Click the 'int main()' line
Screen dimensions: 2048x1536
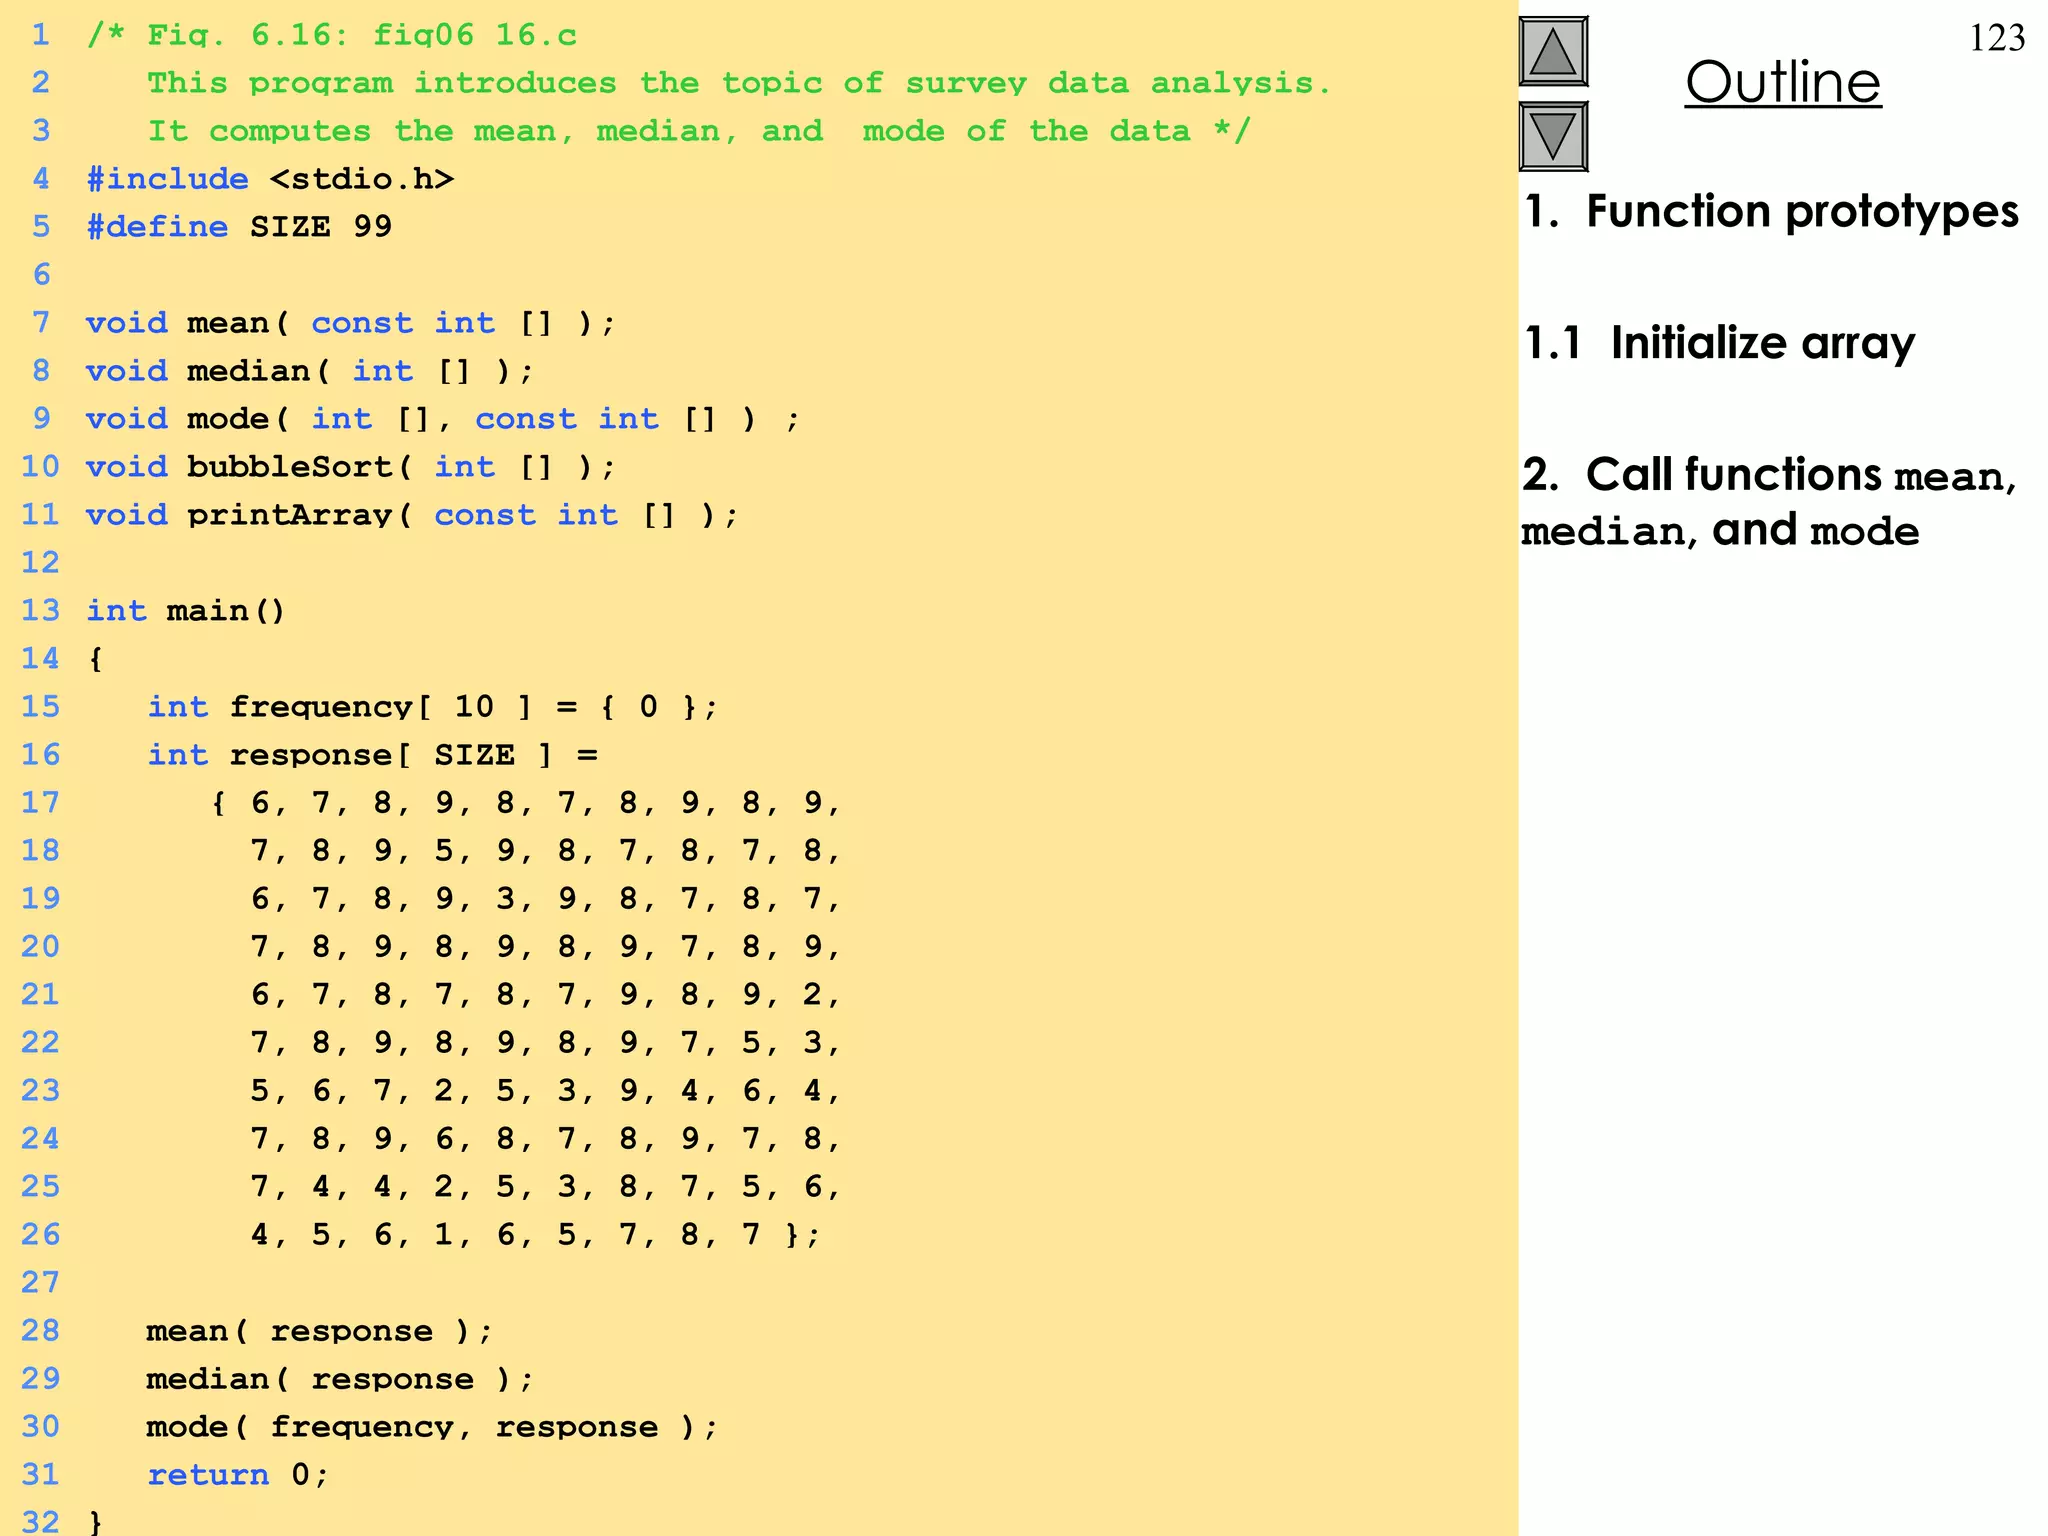coord(186,611)
